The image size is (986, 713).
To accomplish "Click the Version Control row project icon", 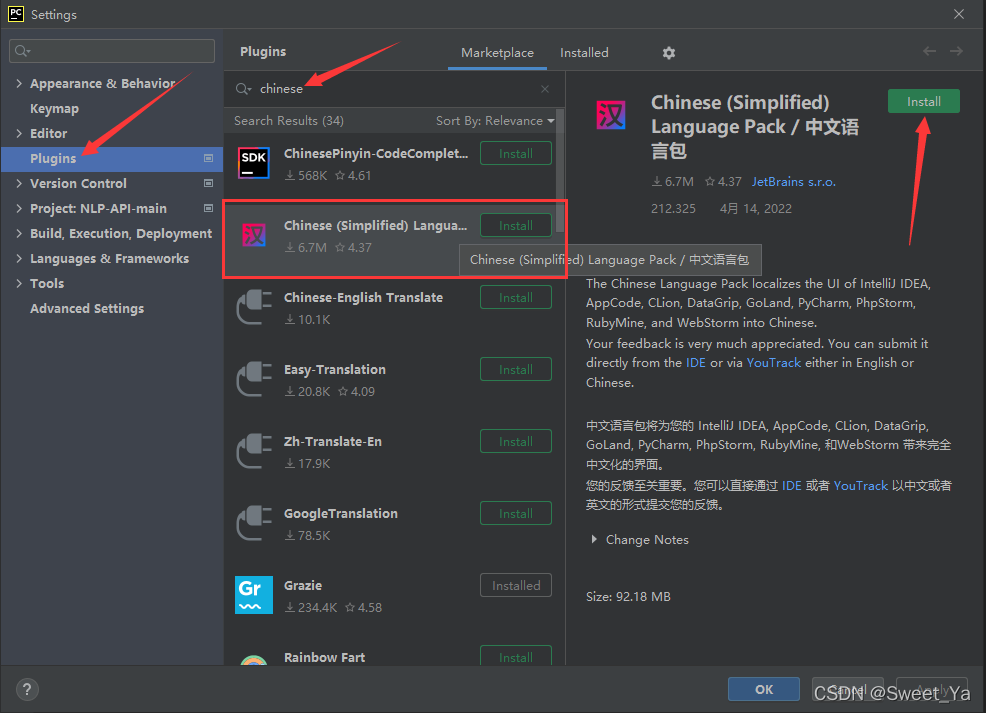I will point(208,184).
